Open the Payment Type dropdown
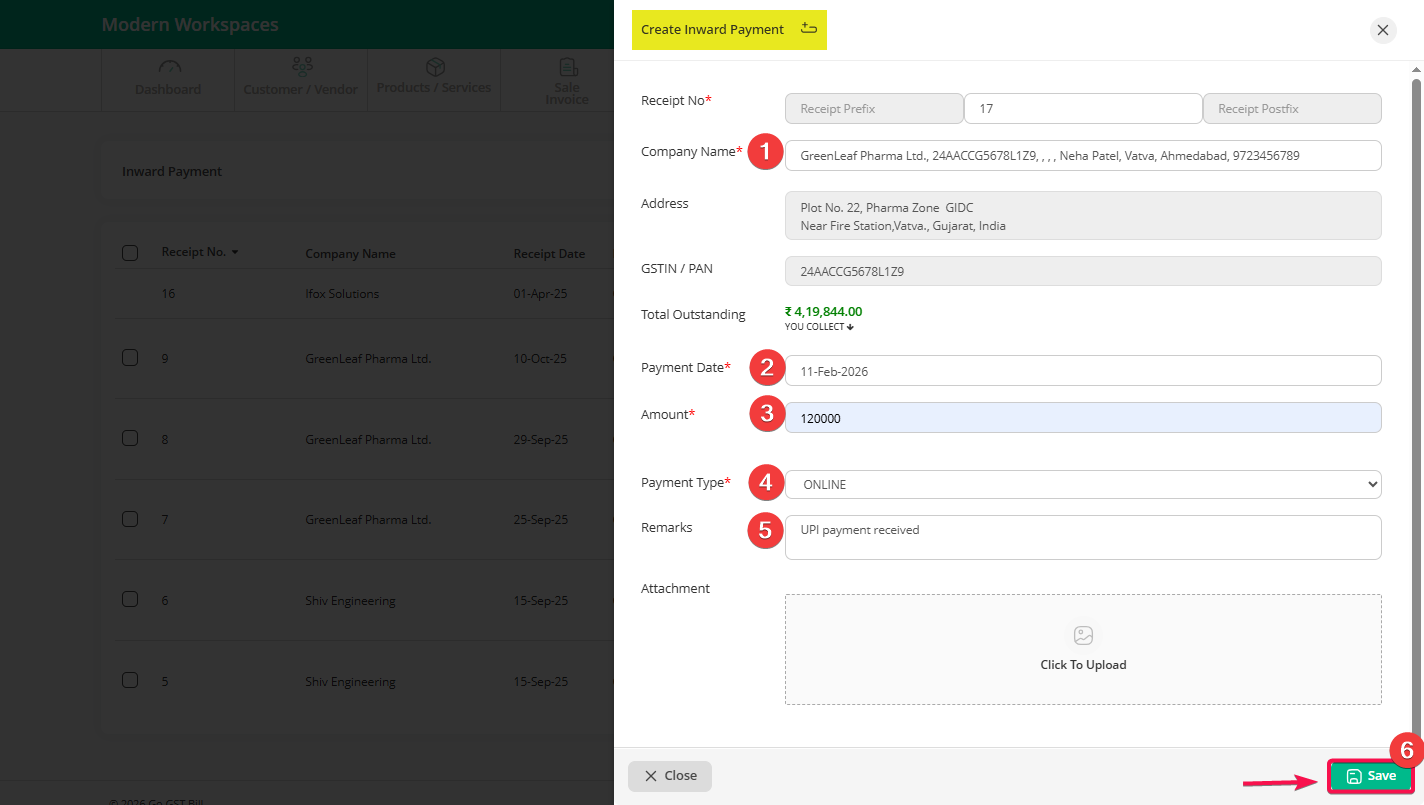Viewport: 1424px width, 805px height. pyautogui.click(x=1083, y=485)
